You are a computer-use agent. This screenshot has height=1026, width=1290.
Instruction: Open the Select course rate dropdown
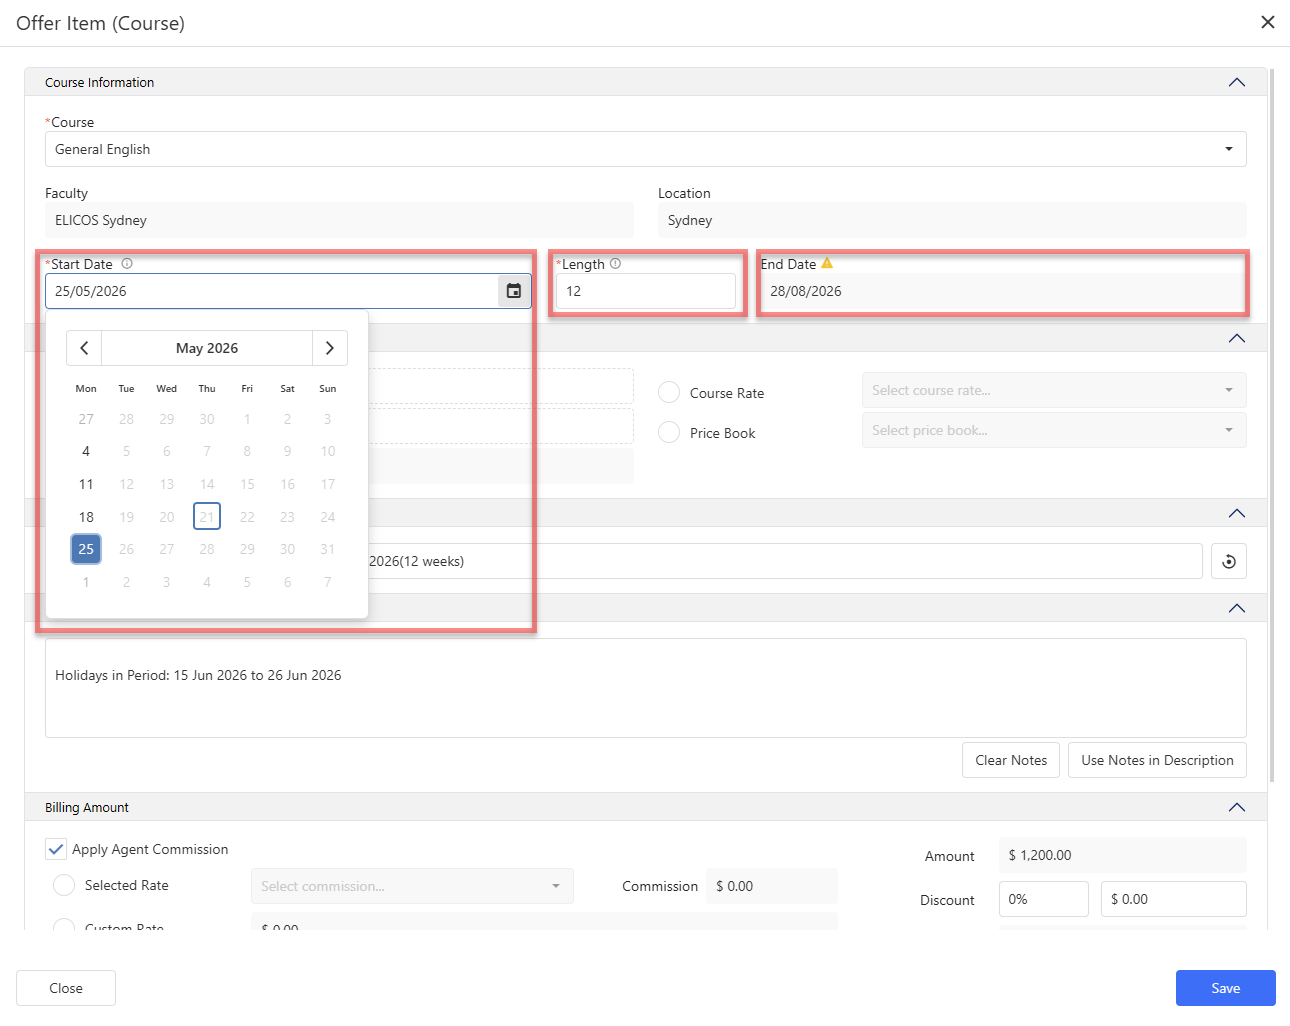tap(1054, 390)
